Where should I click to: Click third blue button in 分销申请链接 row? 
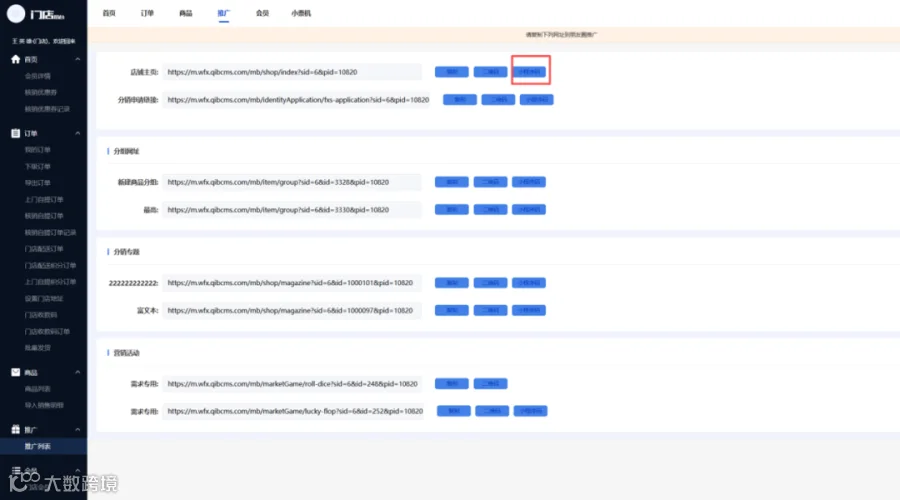(x=537, y=99)
